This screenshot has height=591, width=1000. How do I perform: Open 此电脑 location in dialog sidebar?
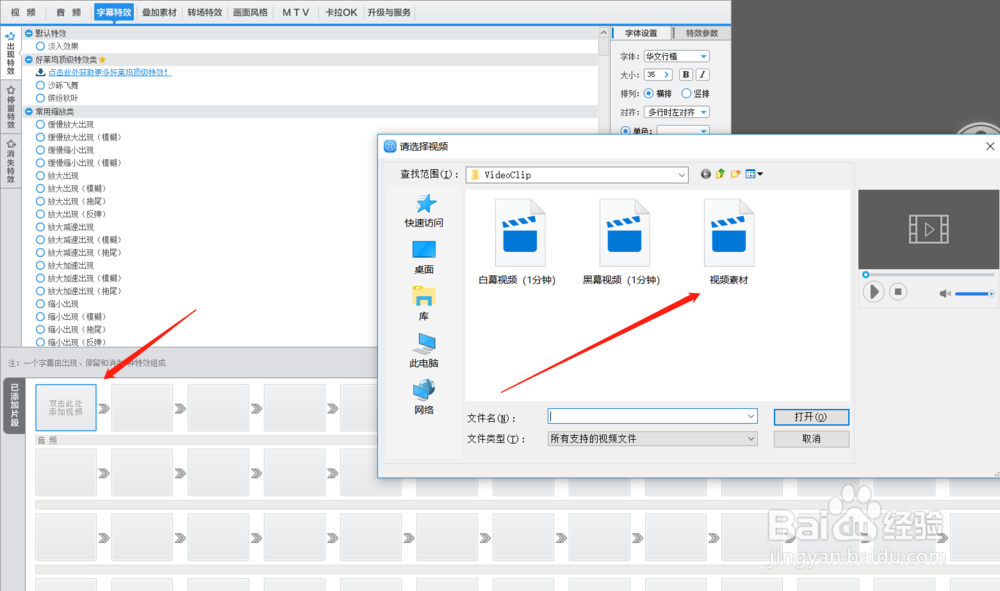[x=423, y=350]
